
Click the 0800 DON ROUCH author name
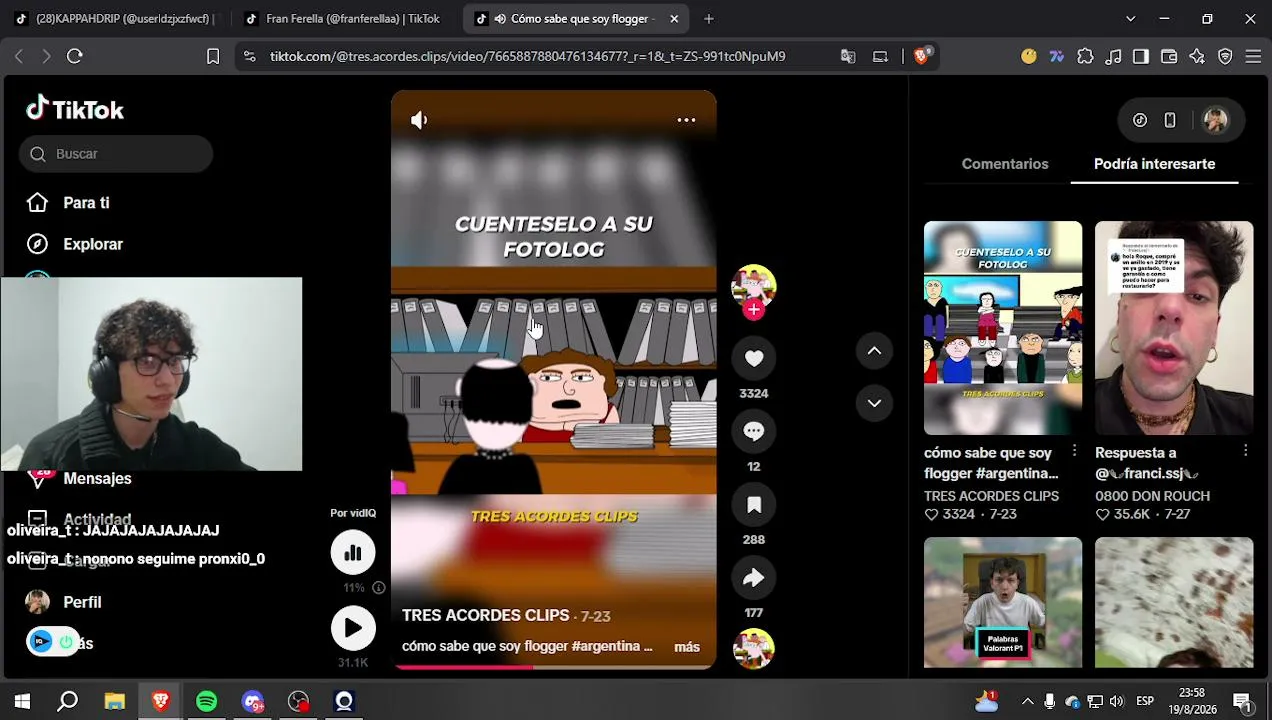1152,496
